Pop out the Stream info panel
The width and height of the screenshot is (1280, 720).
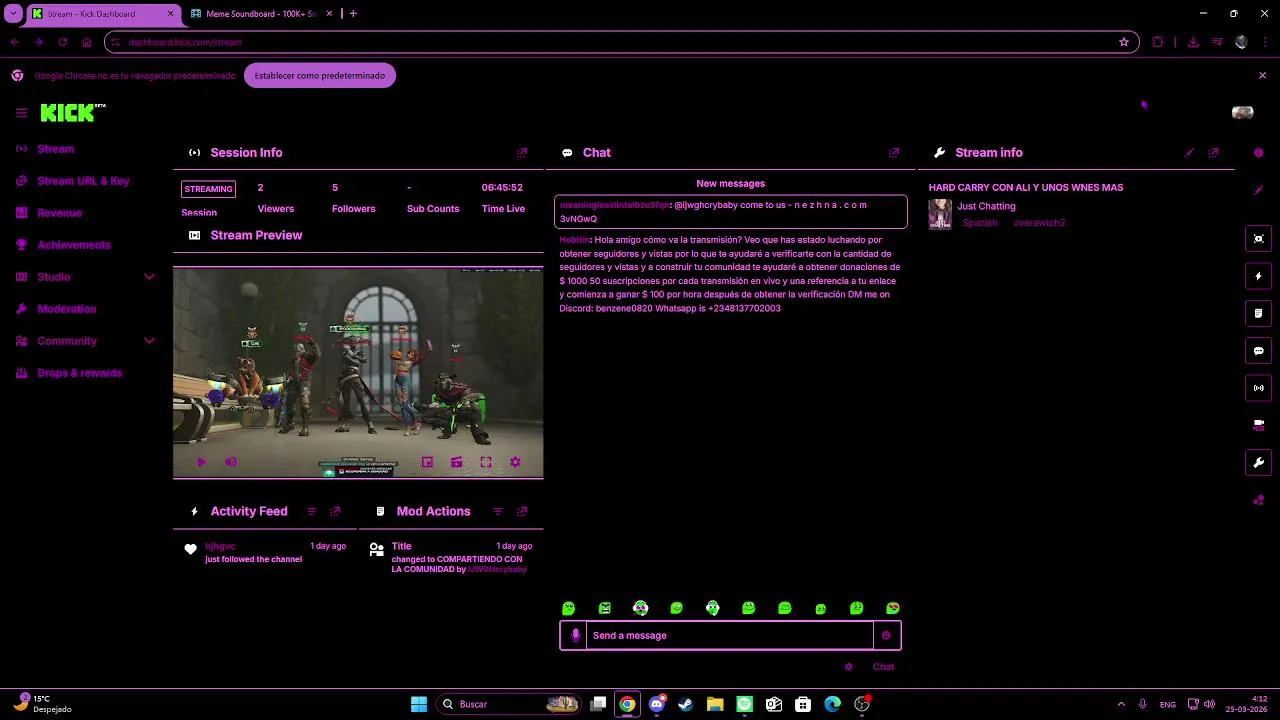1214,153
